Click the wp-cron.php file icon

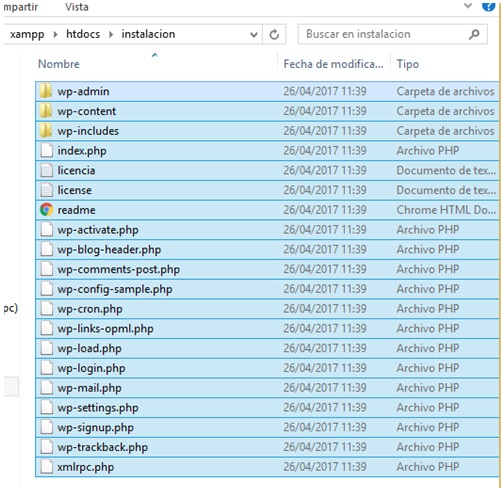point(46,308)
